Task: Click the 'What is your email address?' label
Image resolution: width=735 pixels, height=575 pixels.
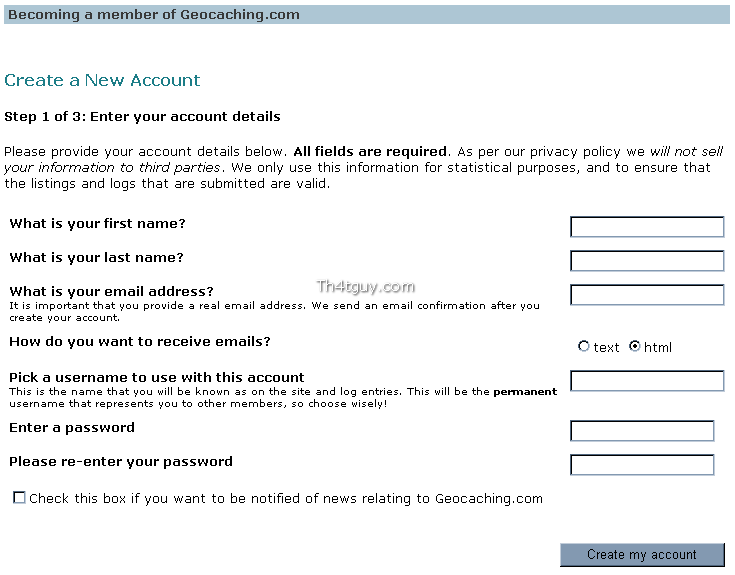Action: (111, 292)
